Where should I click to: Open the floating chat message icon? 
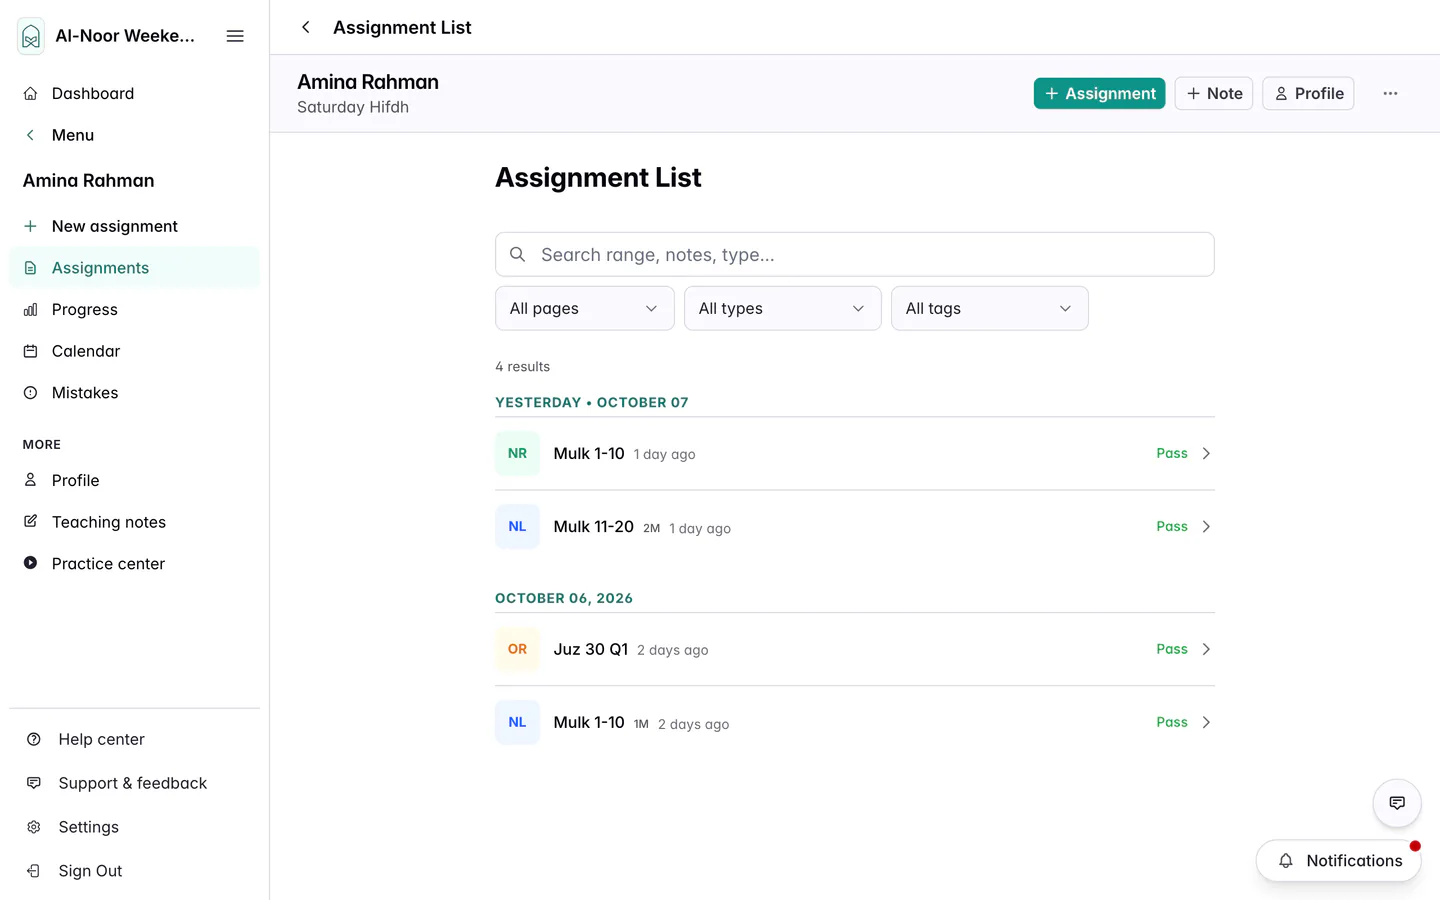[x=1397, y=803]
